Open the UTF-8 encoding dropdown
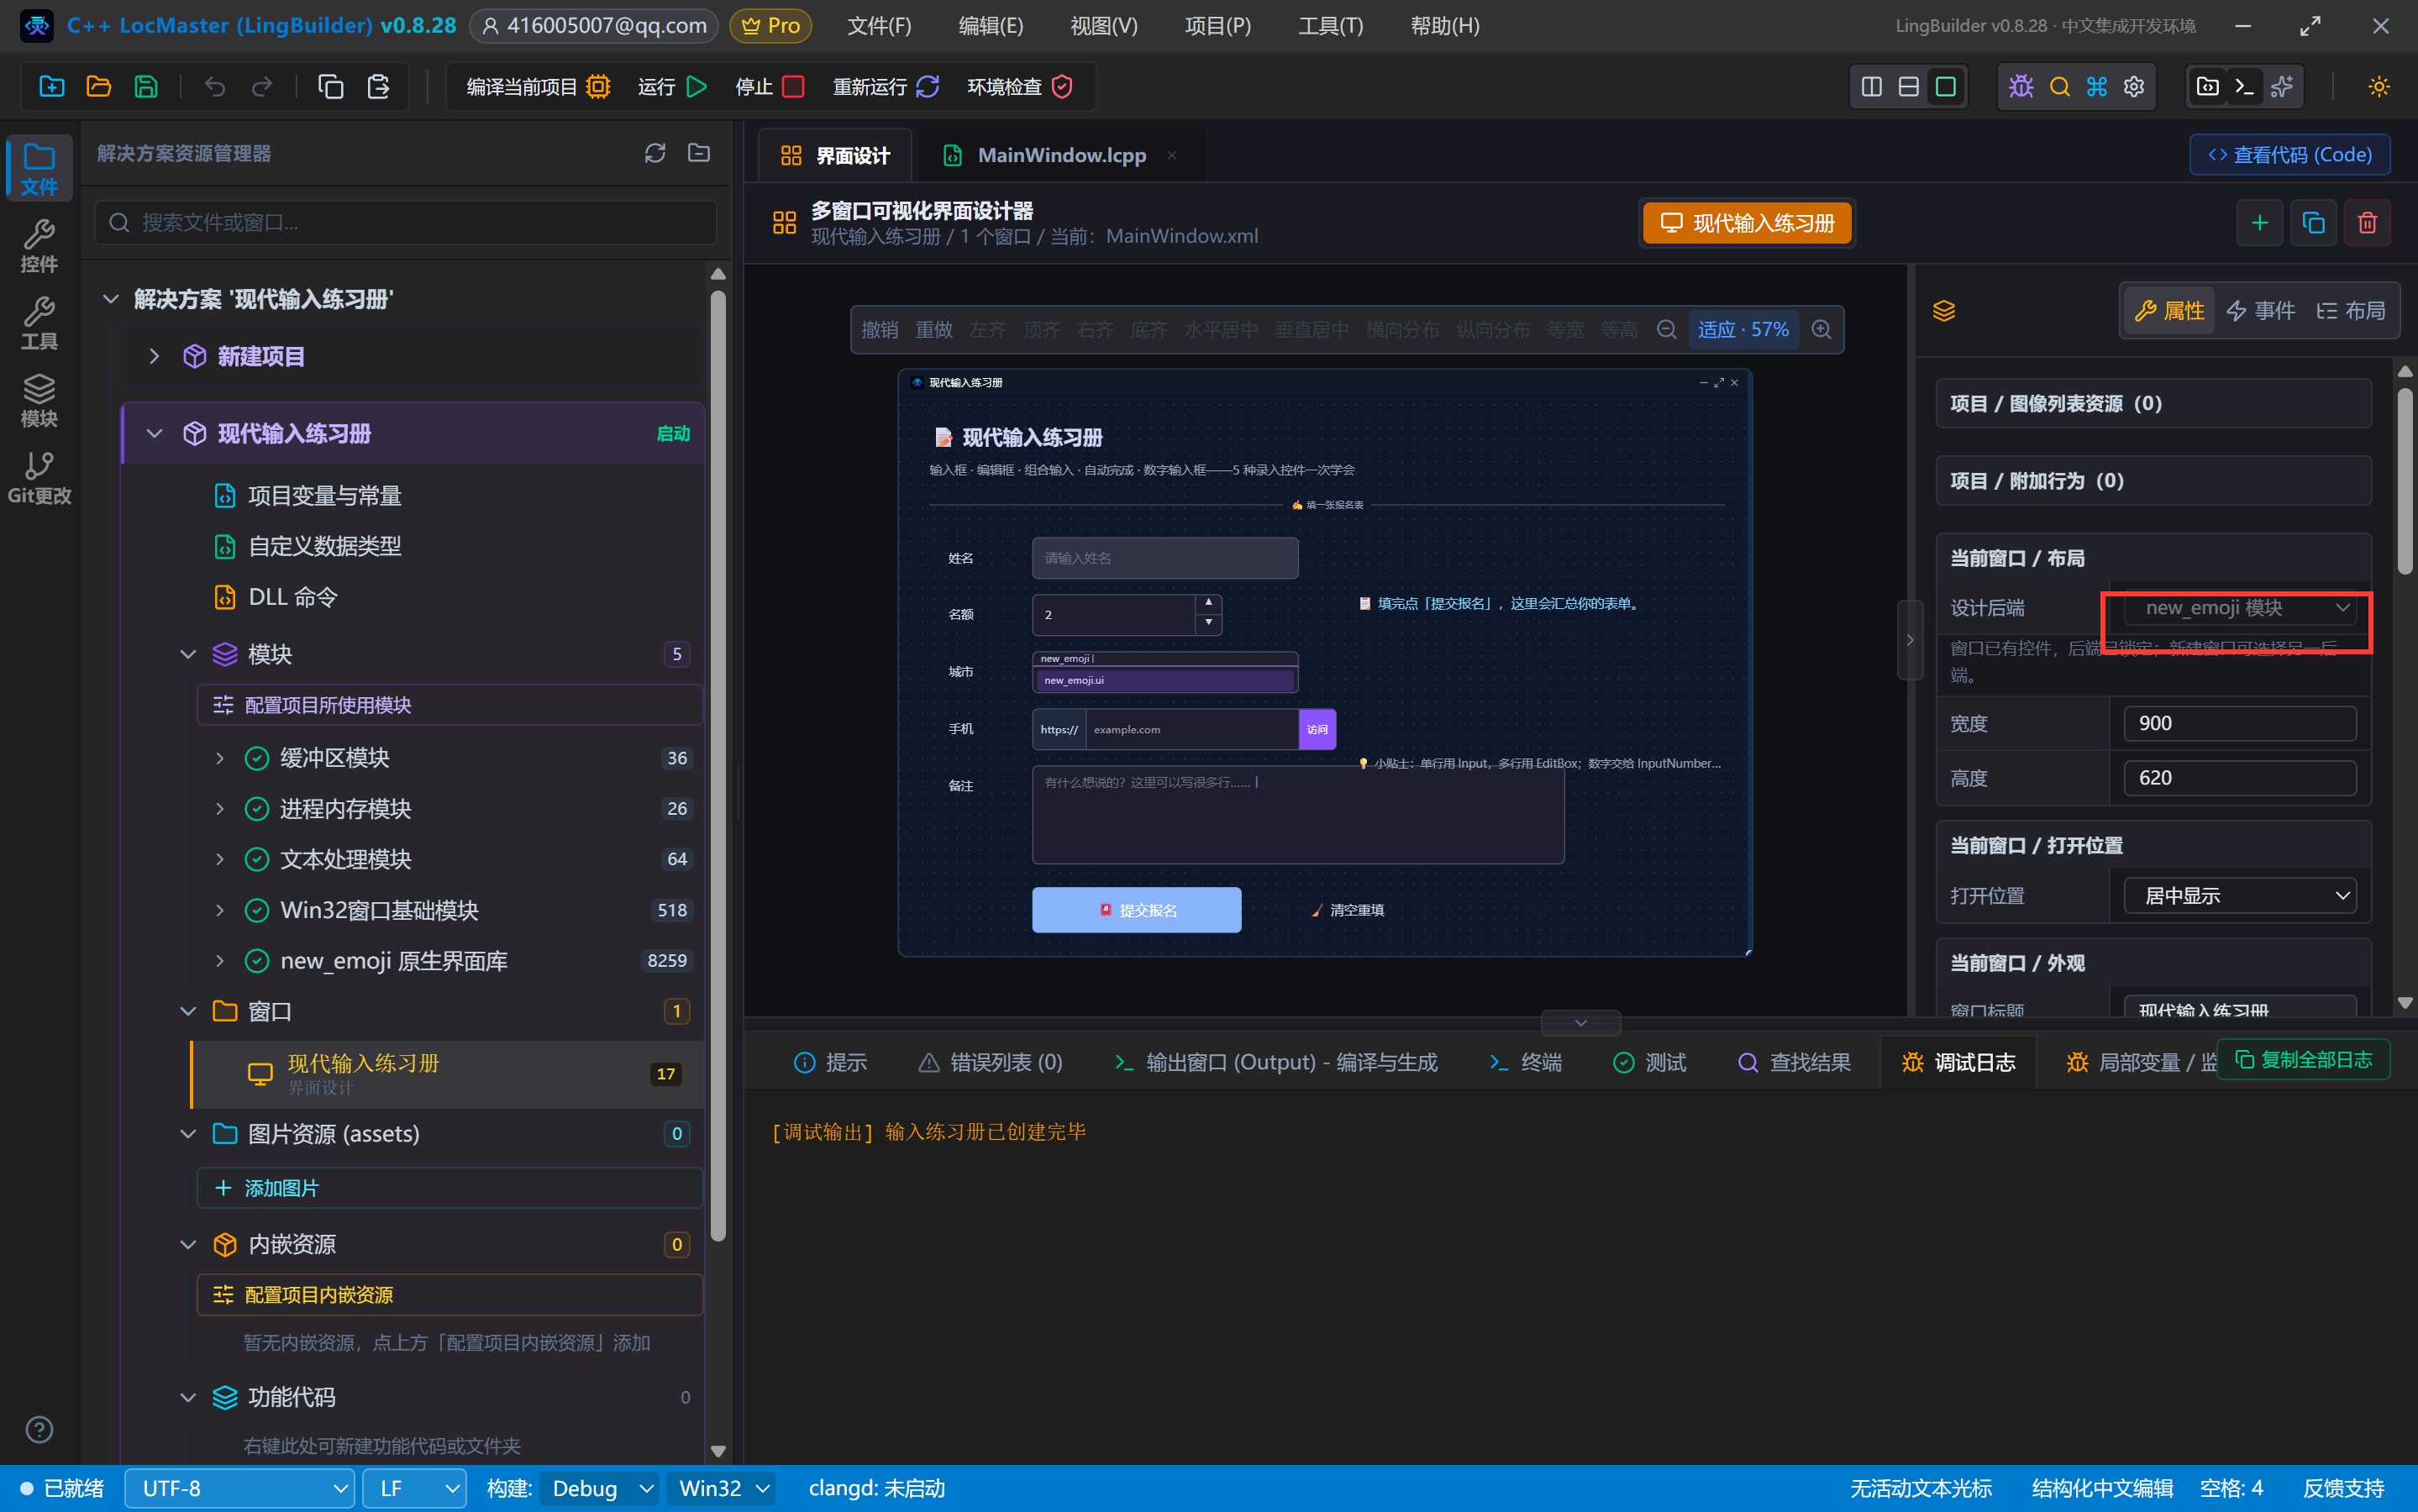The image size is (2418, 1512). [x=239, y=1488]
